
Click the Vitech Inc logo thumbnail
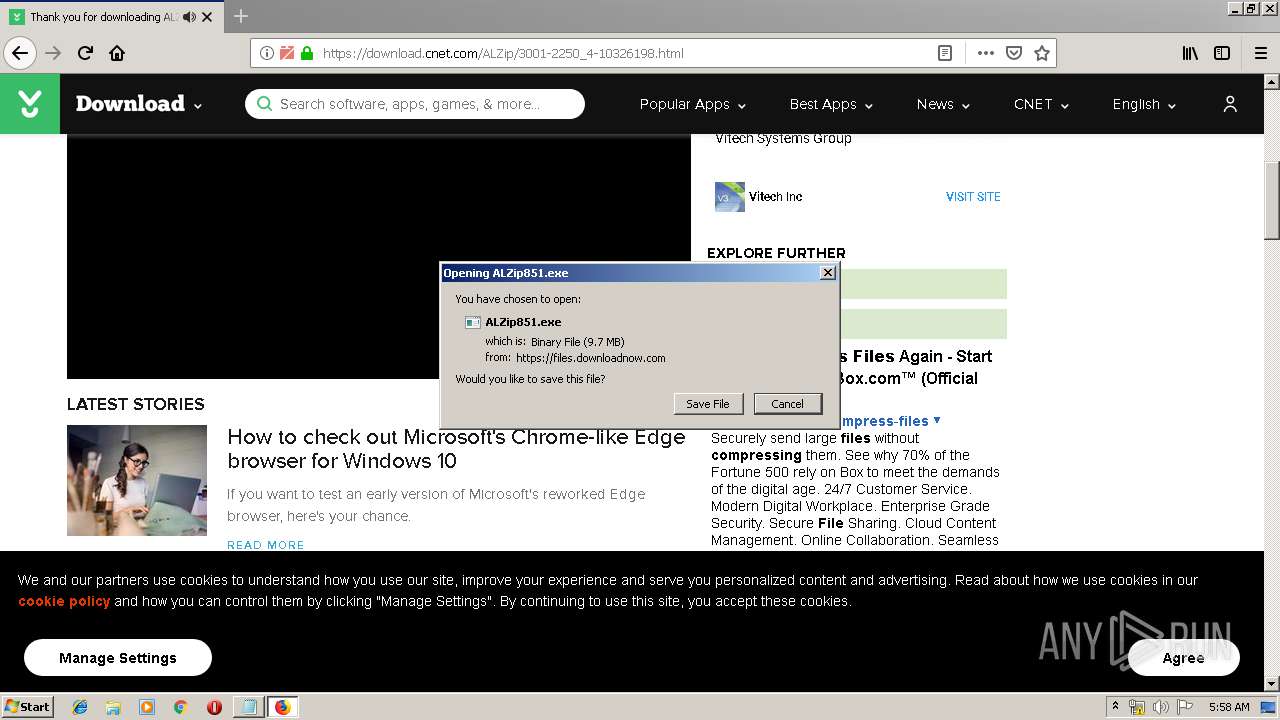pos(730,197)
